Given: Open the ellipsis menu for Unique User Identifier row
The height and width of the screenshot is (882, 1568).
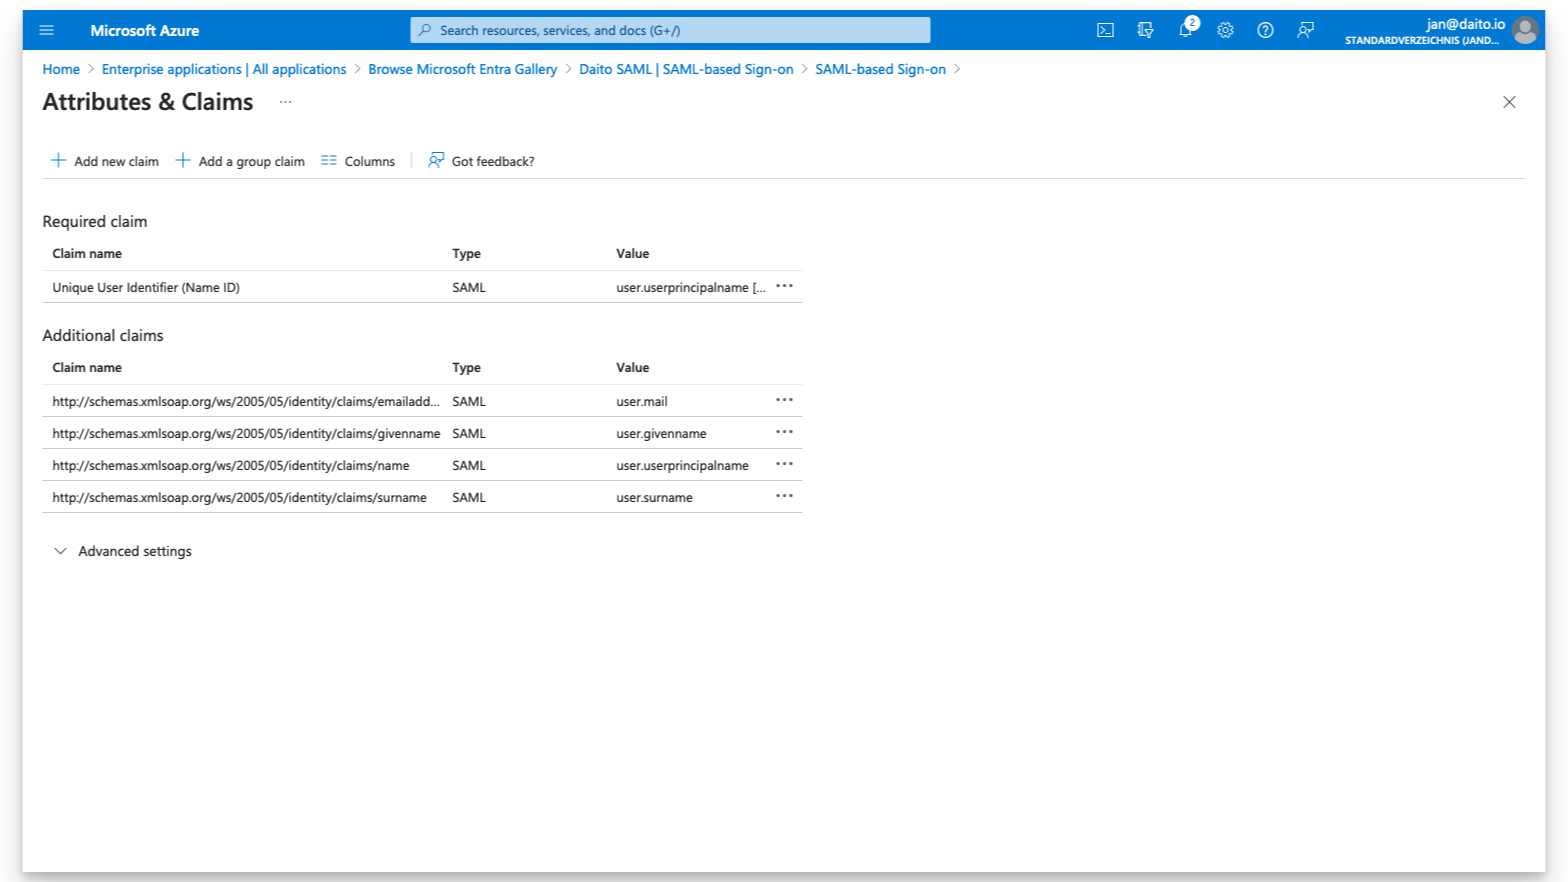Looking at the screenshot, I should [x=784, y=286].
